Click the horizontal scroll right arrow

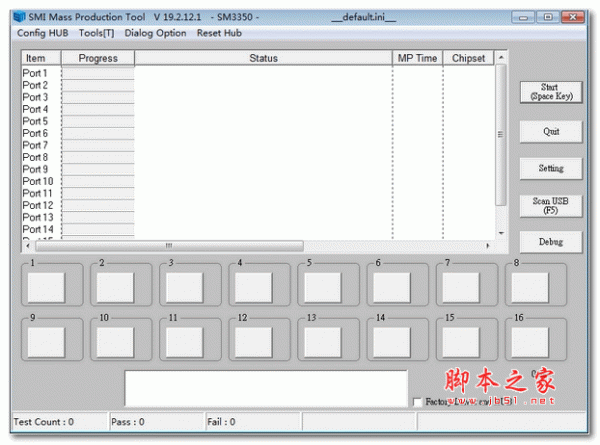pos(488,246)
